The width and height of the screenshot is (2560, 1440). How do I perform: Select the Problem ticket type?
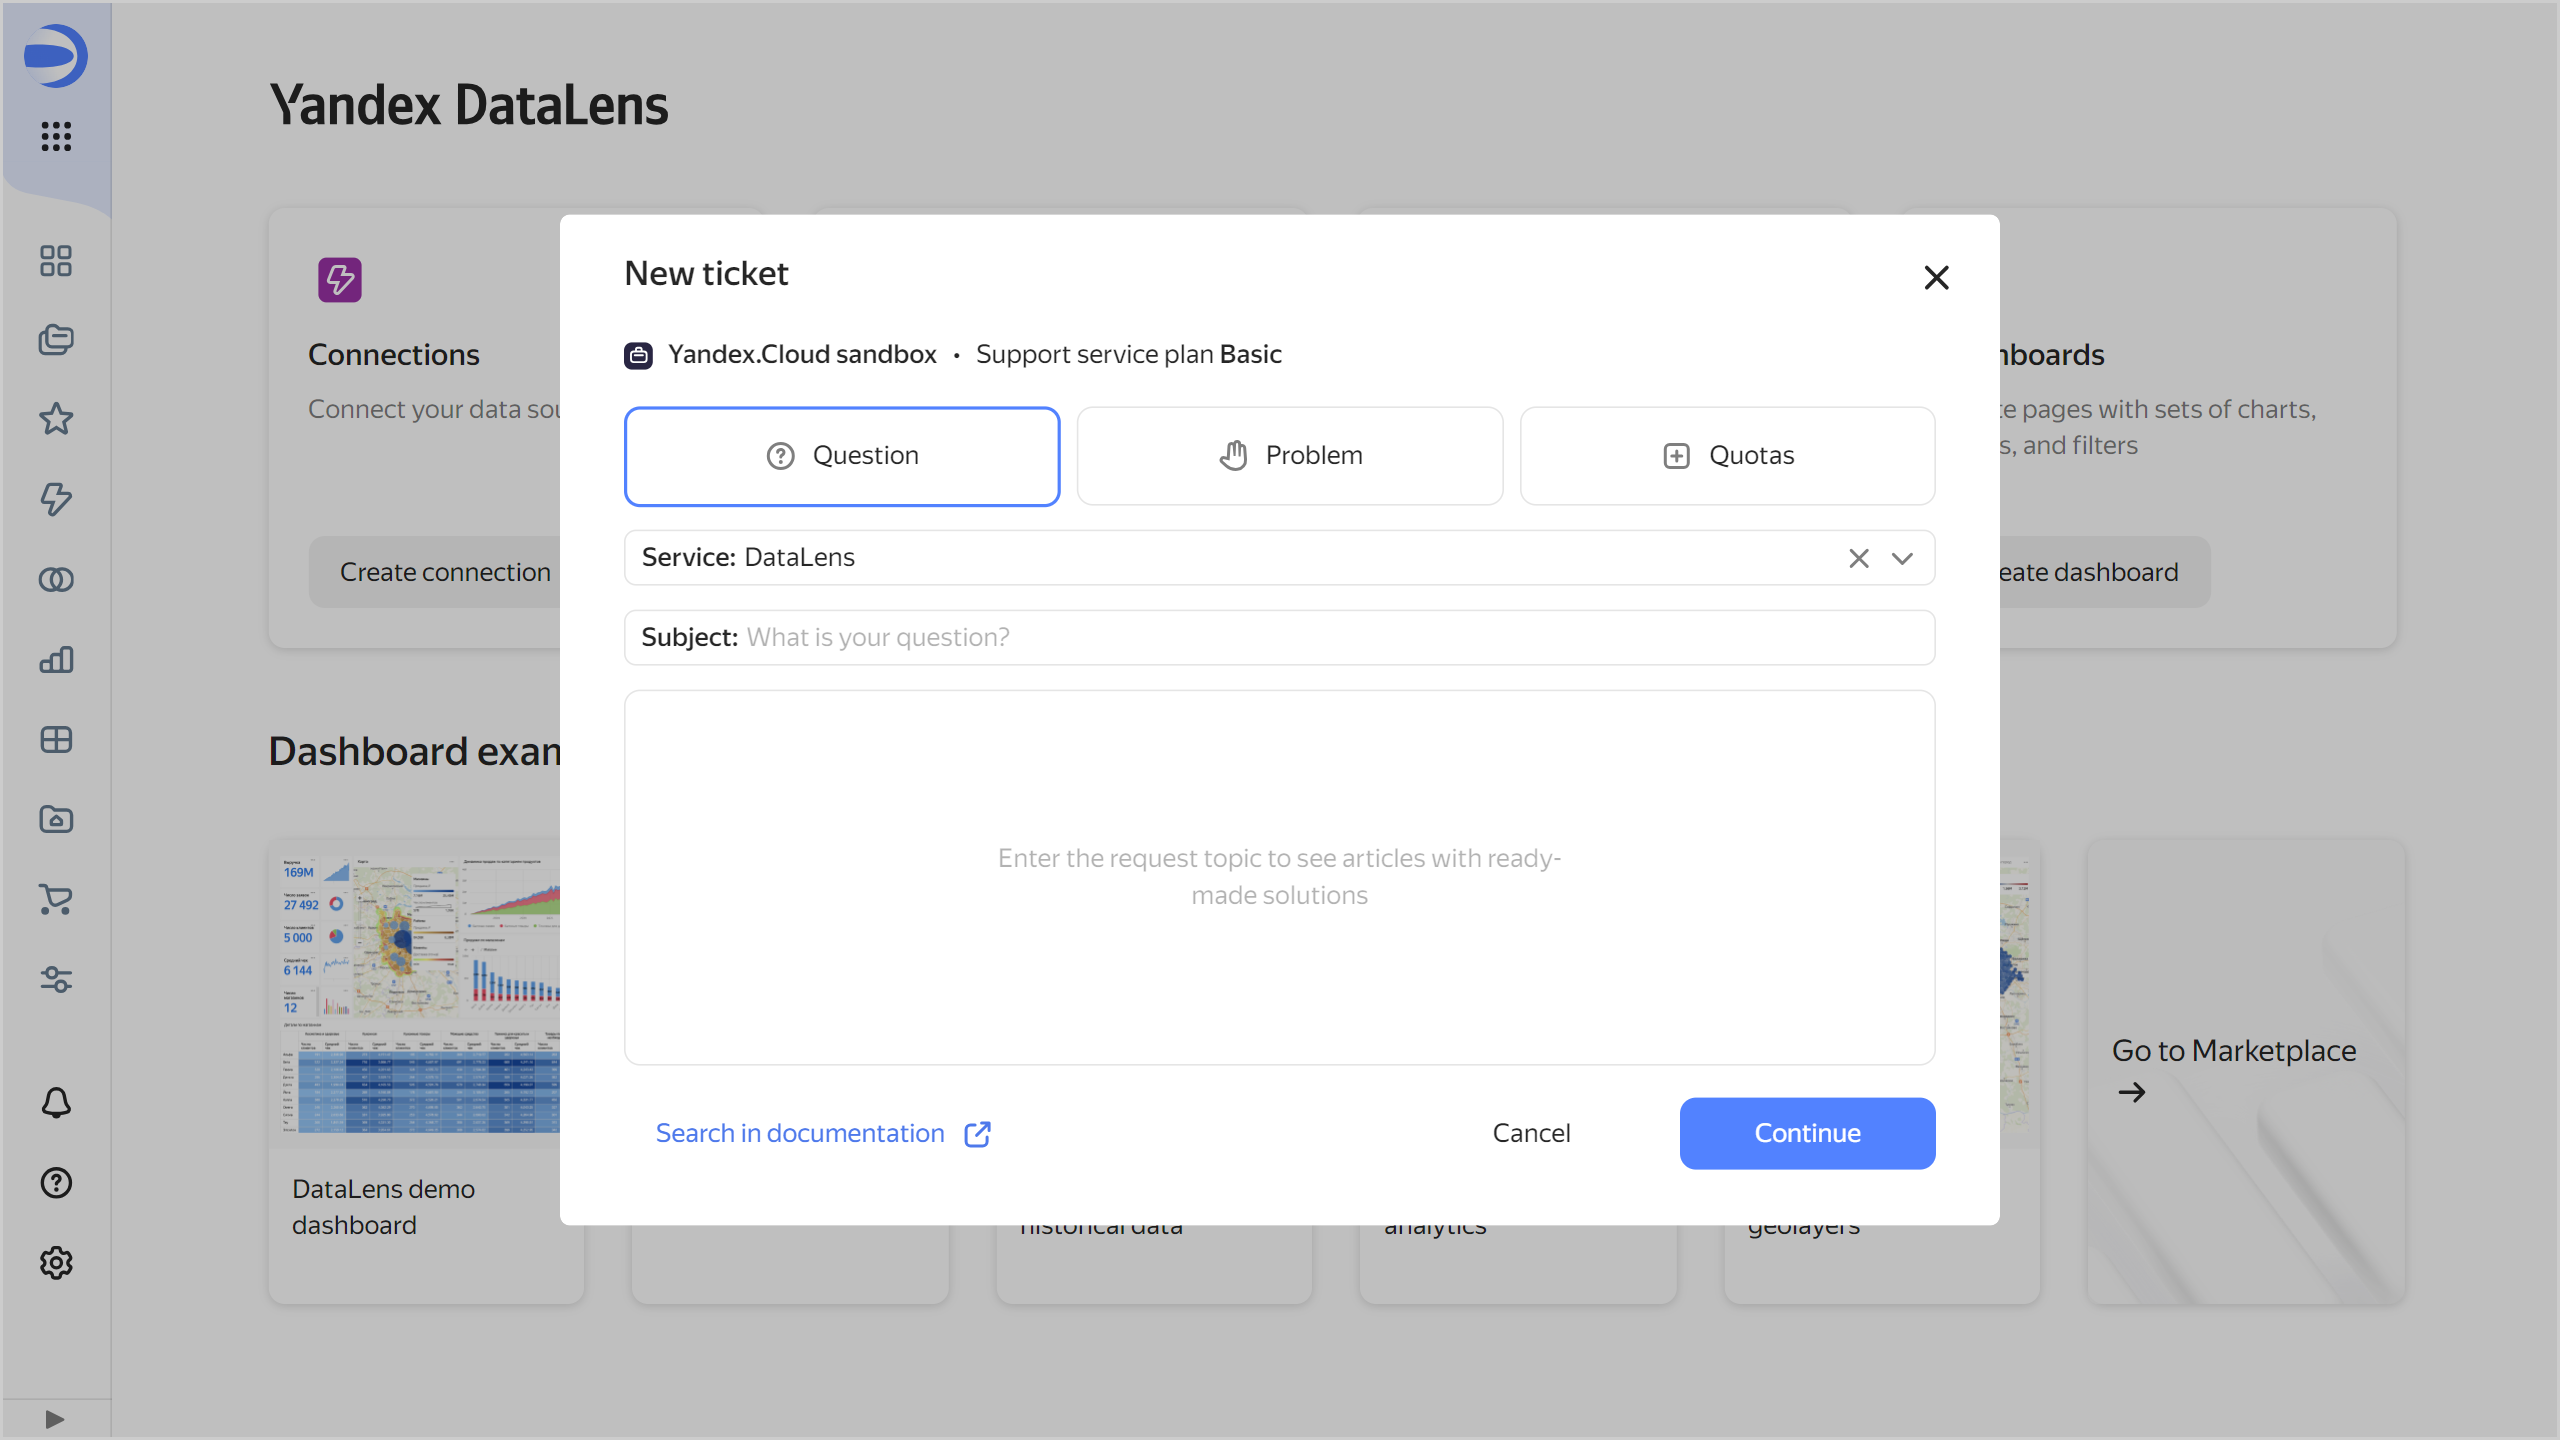coord(1289,456)
